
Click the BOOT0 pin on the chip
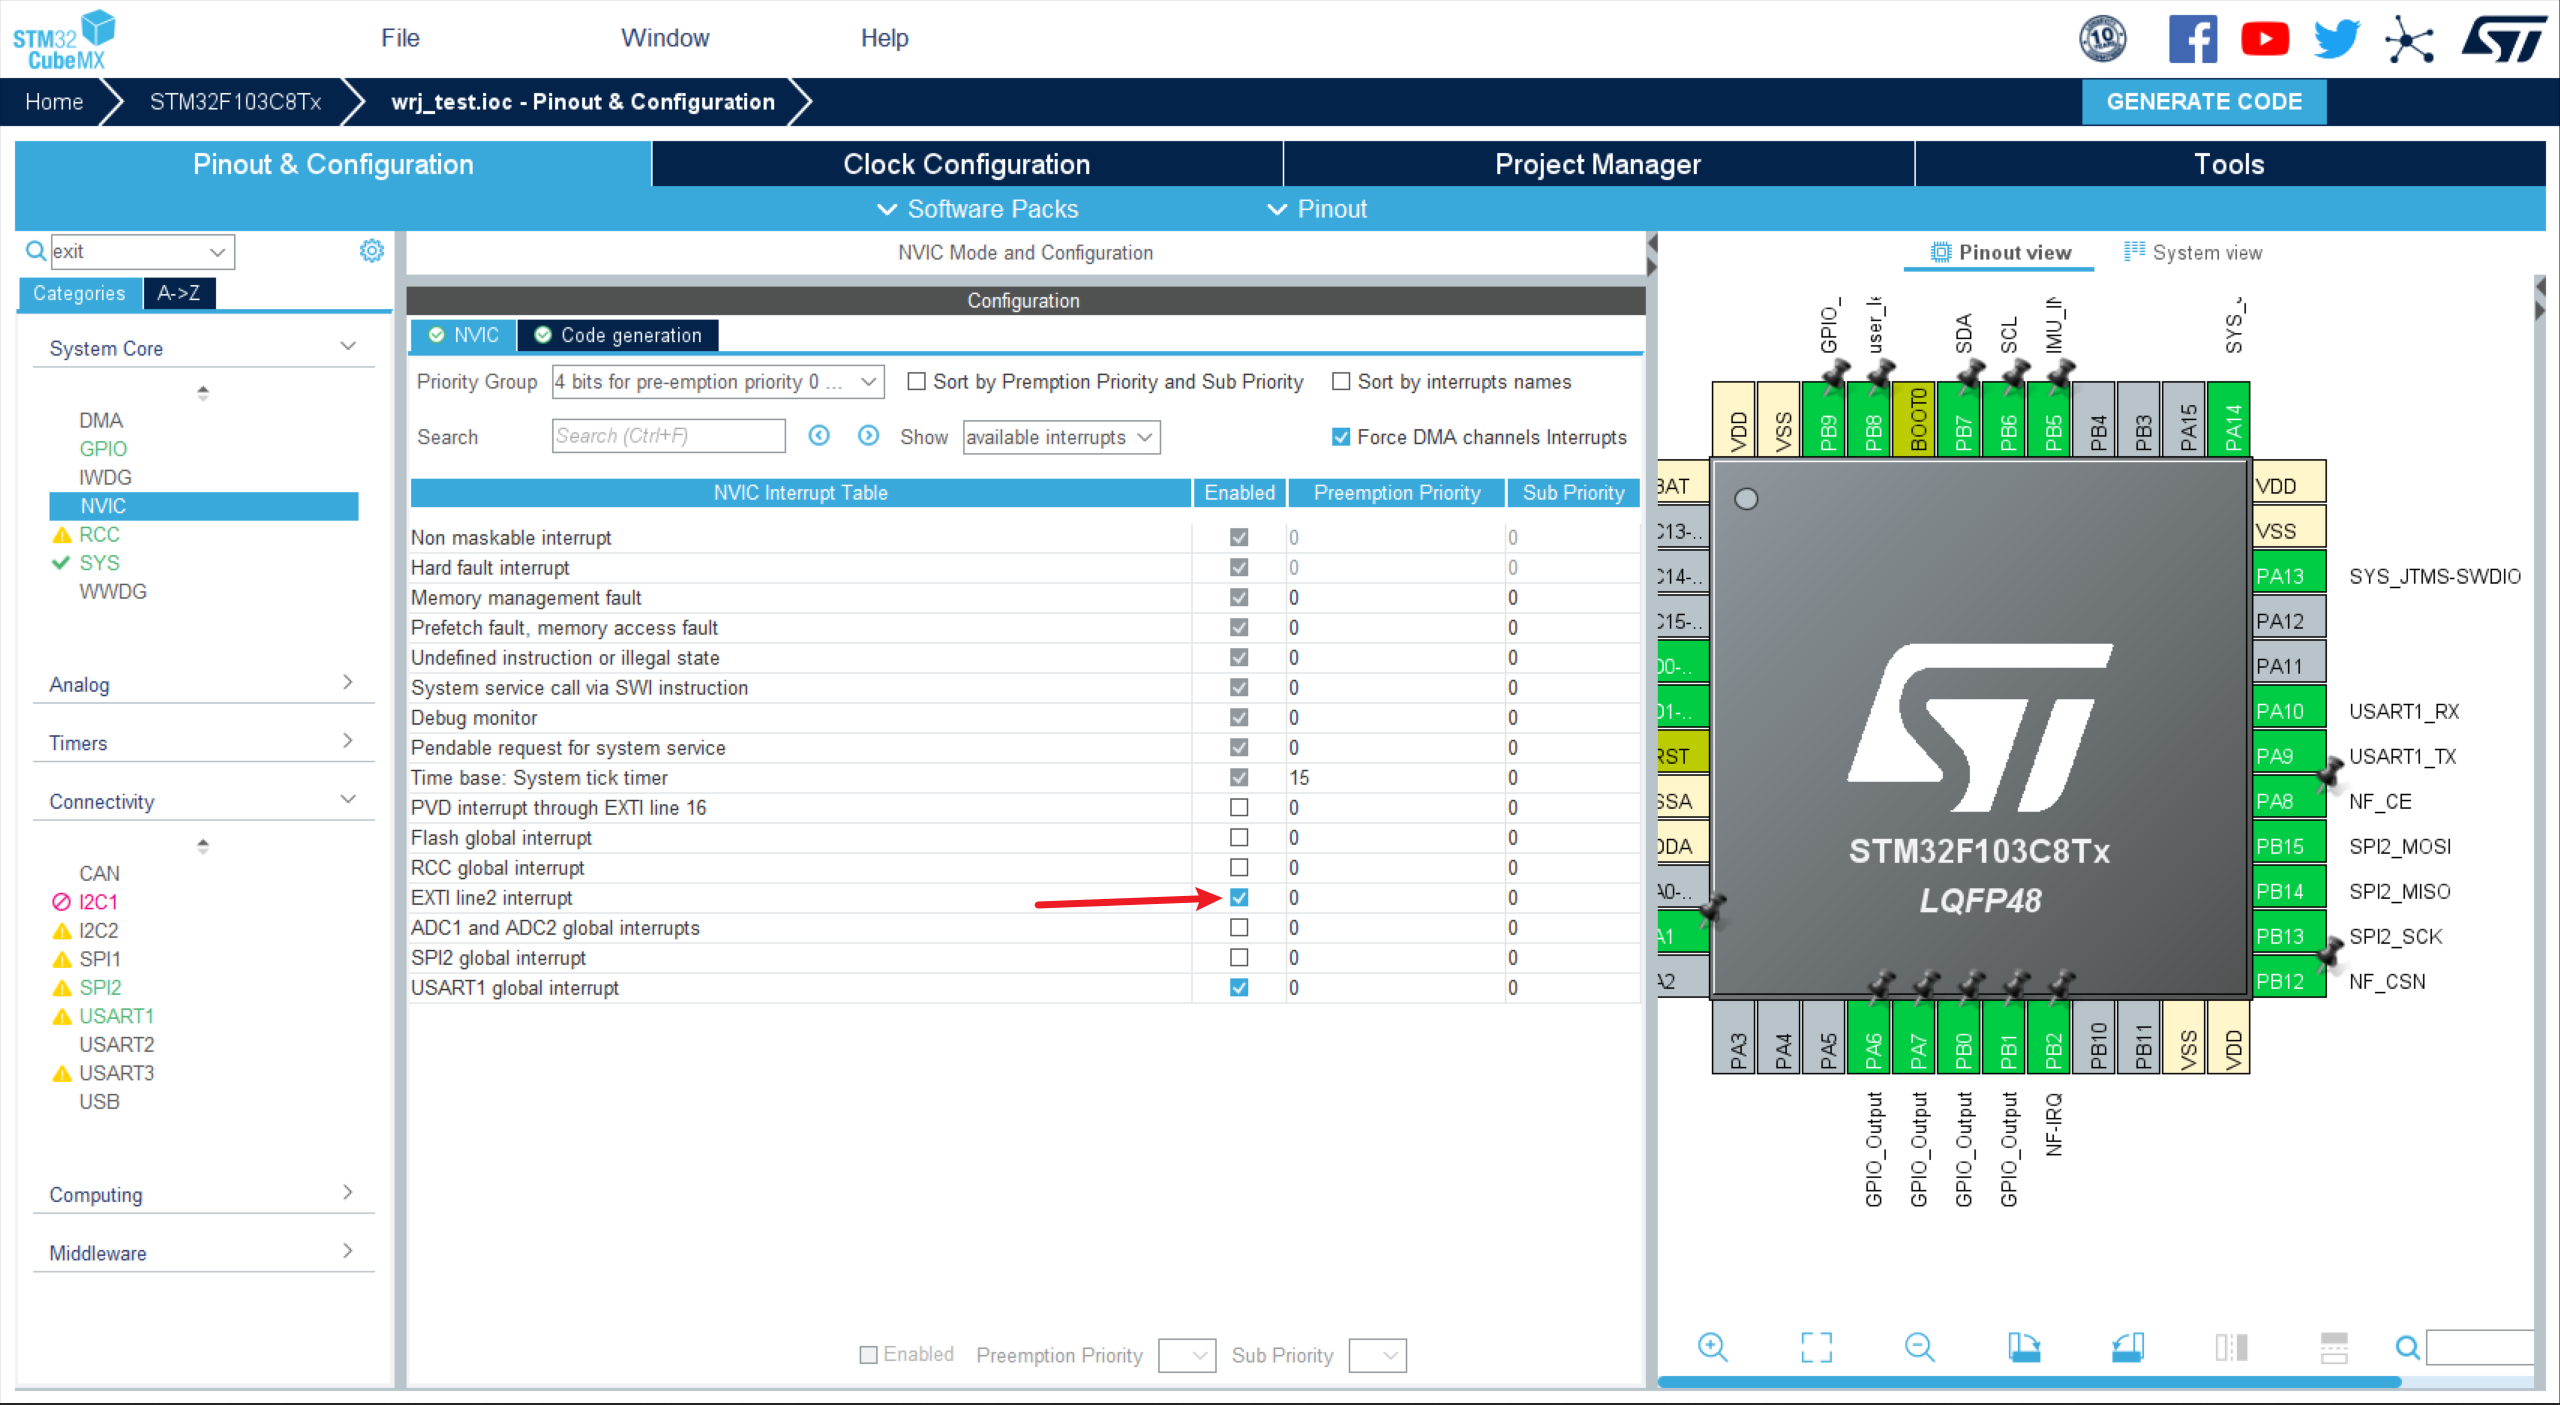[x=1916, y=419]
